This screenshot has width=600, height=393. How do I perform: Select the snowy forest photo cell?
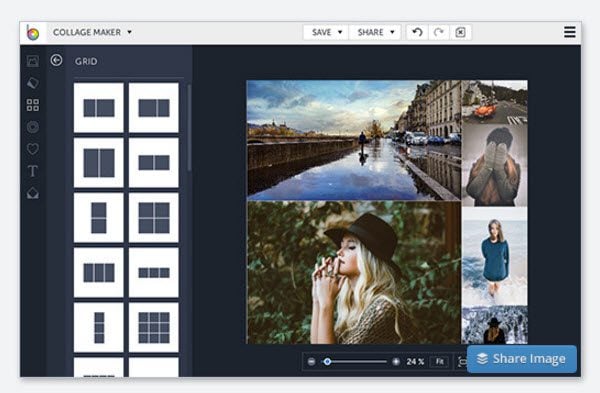pyautogui.click(x=494, y=325)
